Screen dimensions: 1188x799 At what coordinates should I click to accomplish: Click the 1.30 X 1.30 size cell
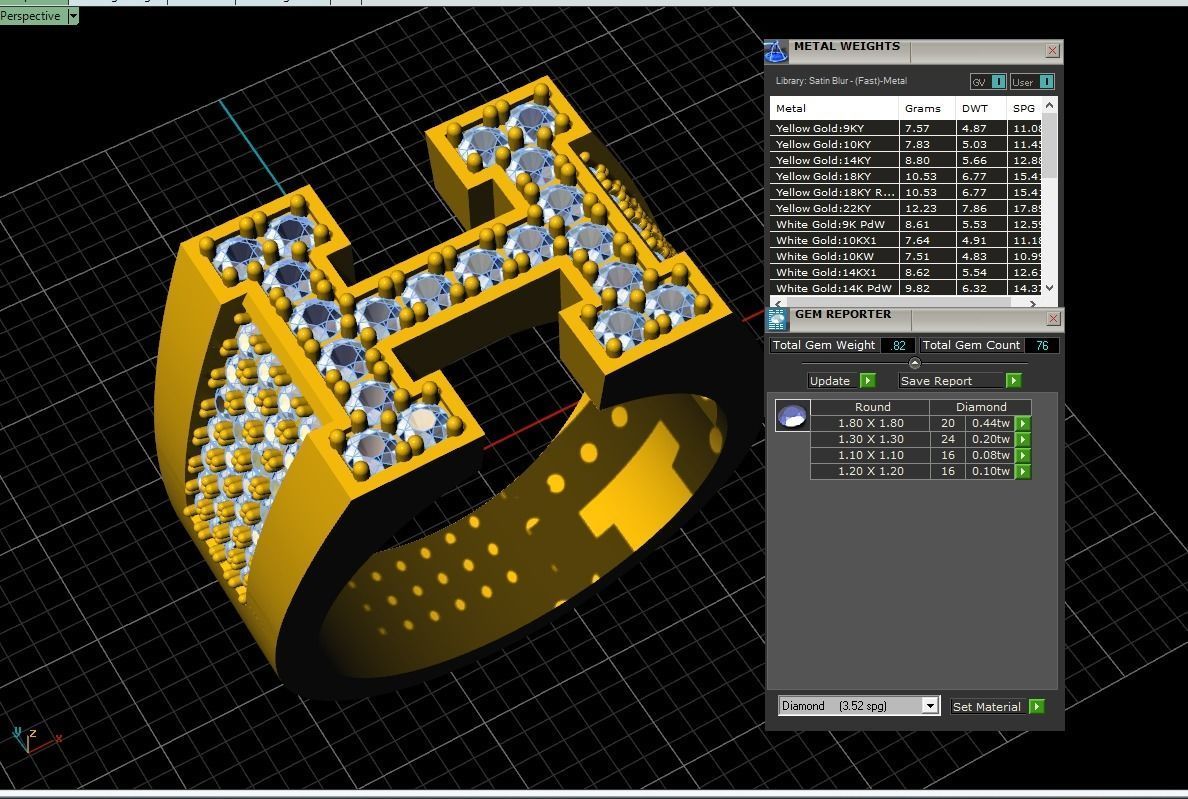[871, 439]
